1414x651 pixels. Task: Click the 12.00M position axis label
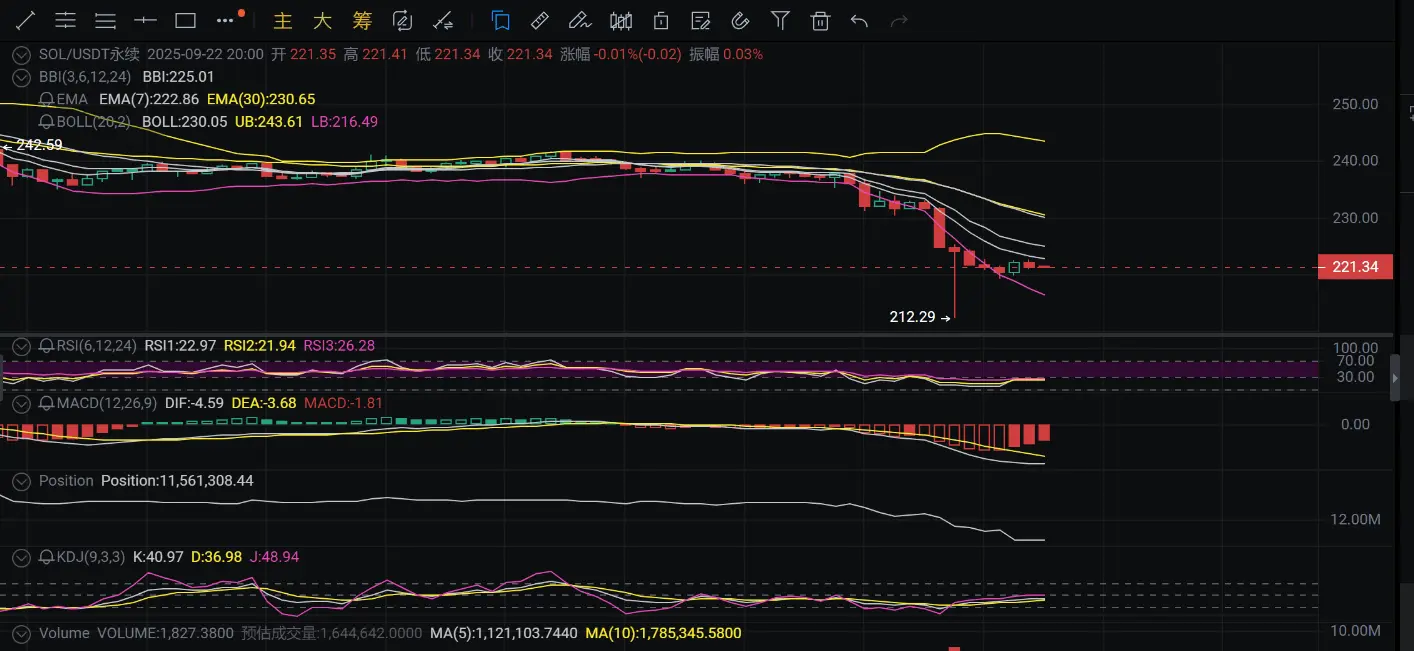click(x=1357, y=520)
